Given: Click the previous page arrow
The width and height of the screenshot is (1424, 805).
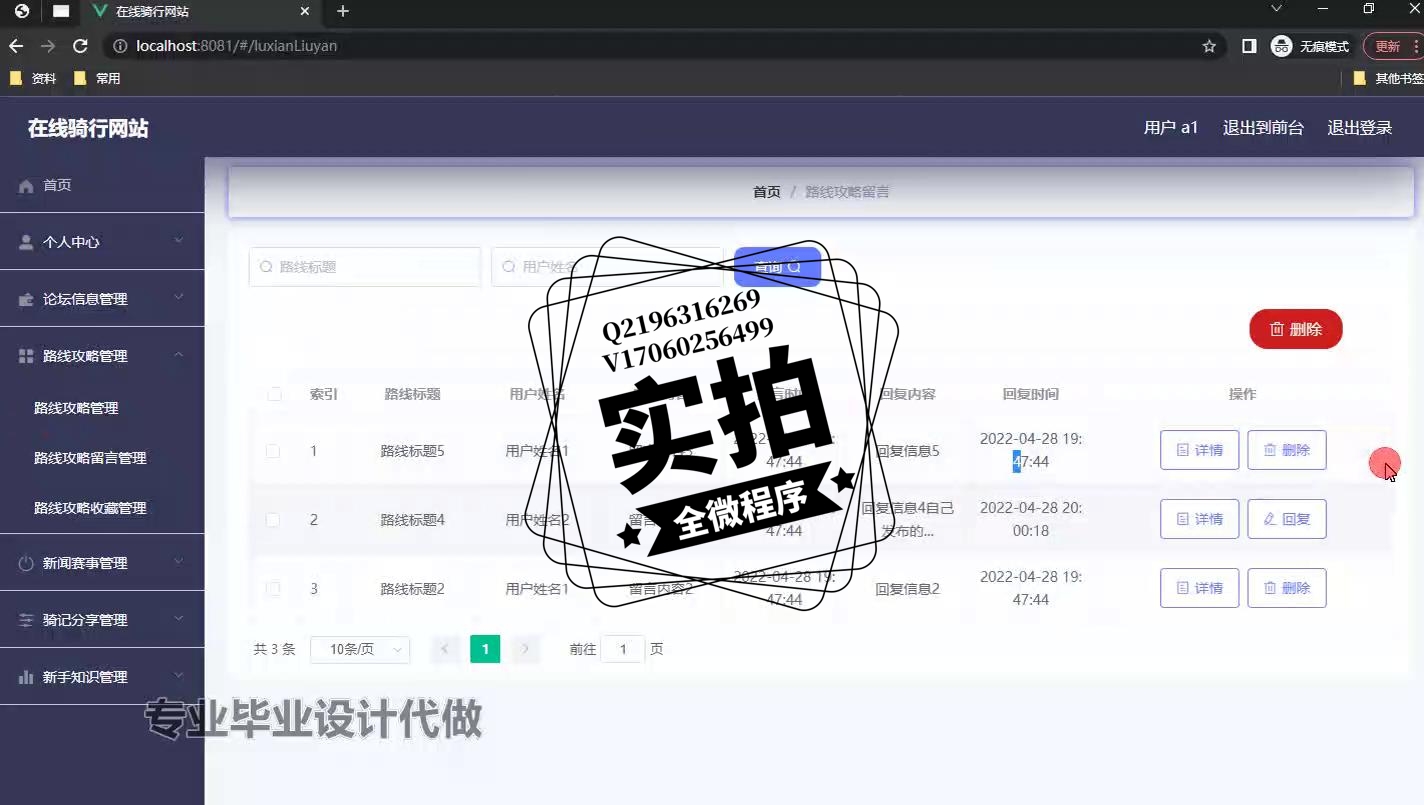Looking at the screenshot, I should 446,650.
